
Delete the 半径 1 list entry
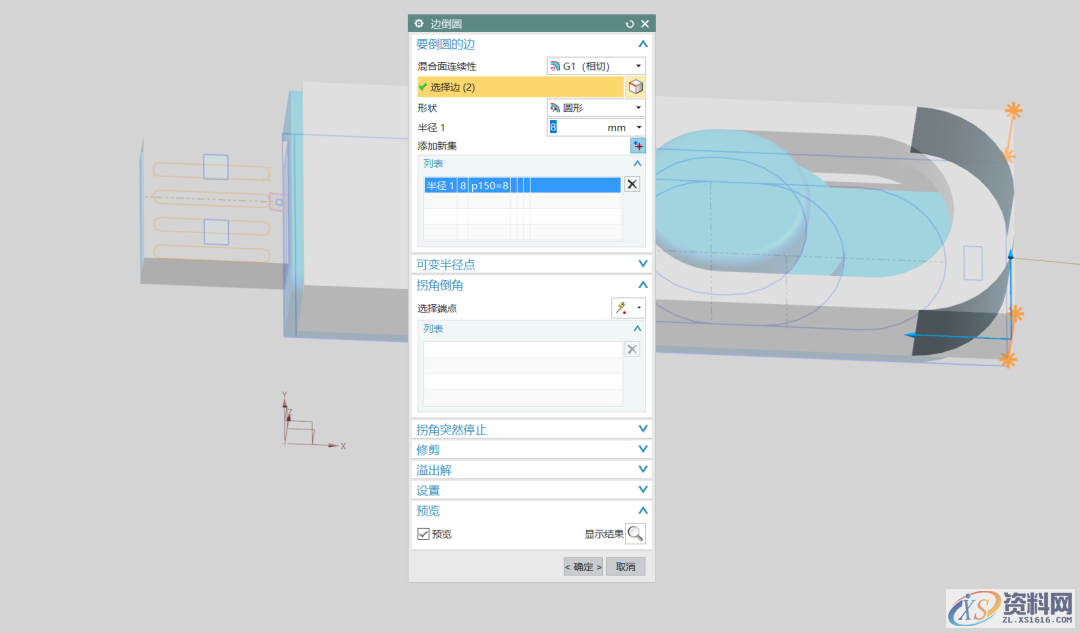tap(631, 184)
